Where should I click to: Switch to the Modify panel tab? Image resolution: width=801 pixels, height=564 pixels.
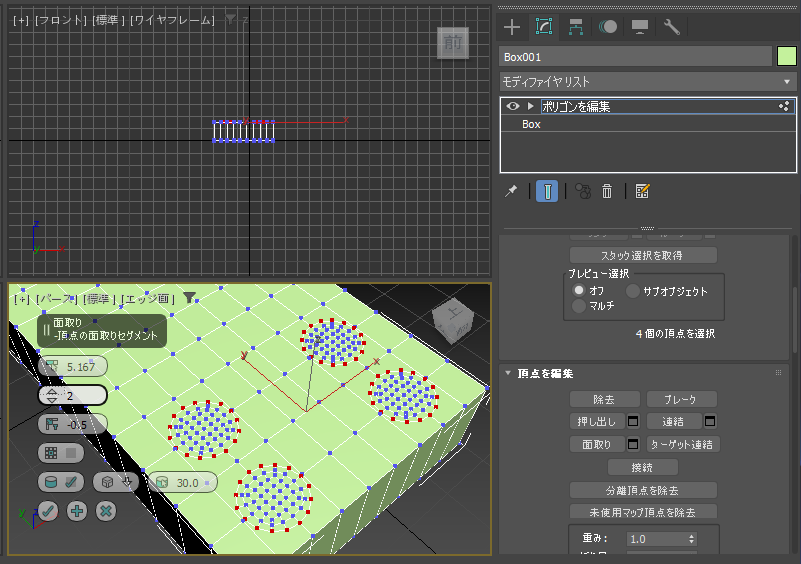pyautogui.click(x=544, y=27)
